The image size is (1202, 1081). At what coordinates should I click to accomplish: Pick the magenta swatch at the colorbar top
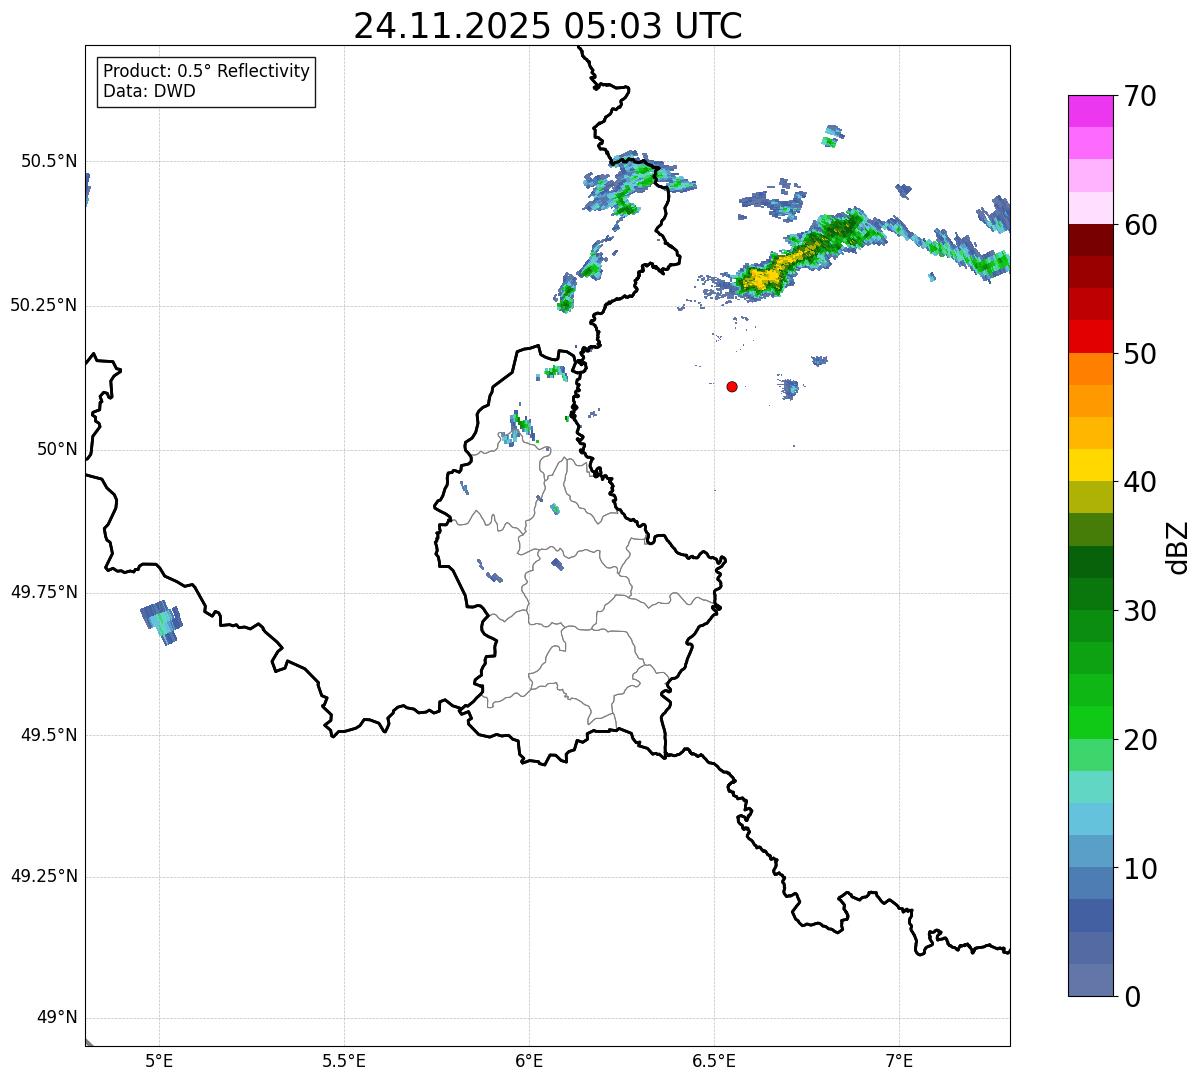click(x=1090, y=111)
